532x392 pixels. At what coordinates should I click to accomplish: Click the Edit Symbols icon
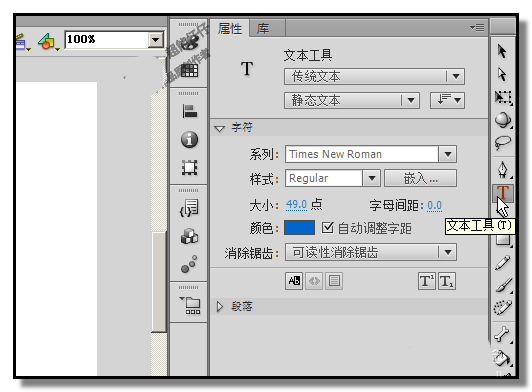pos(48,41)
